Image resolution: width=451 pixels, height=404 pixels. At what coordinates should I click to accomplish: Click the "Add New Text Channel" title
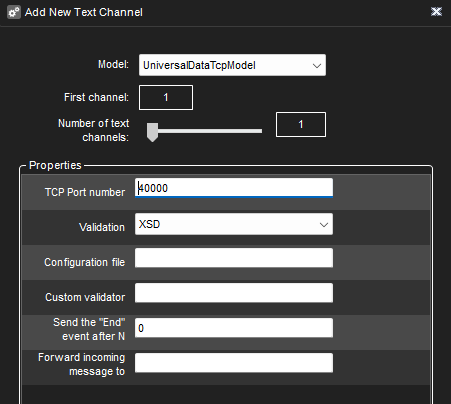[84, 12]
